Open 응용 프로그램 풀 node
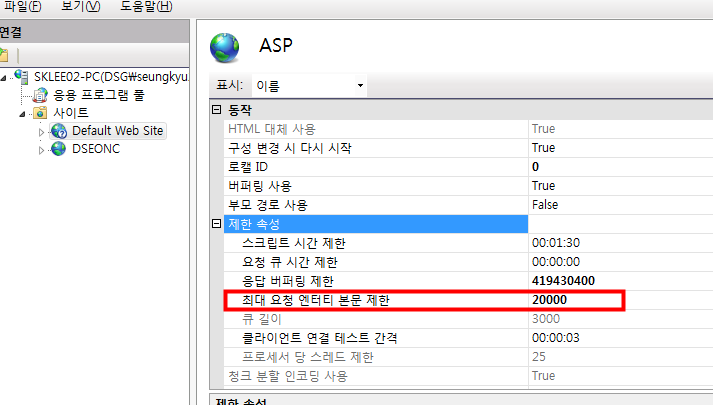This screenshot has width=713, height=405. pos(99,95)
